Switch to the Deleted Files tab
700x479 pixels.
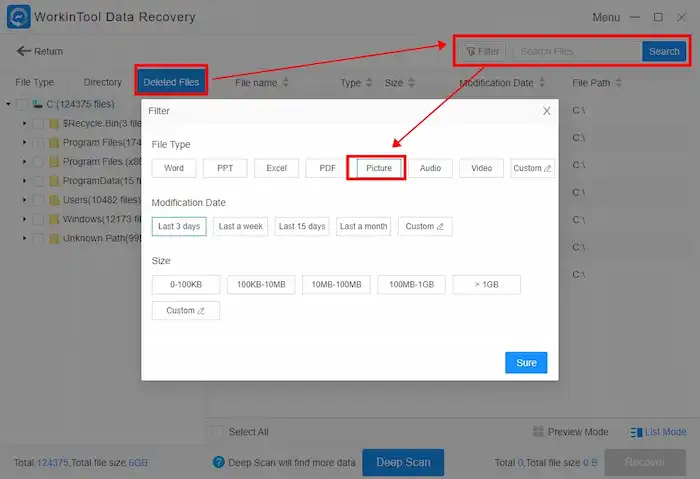click(x=171, y=82)
